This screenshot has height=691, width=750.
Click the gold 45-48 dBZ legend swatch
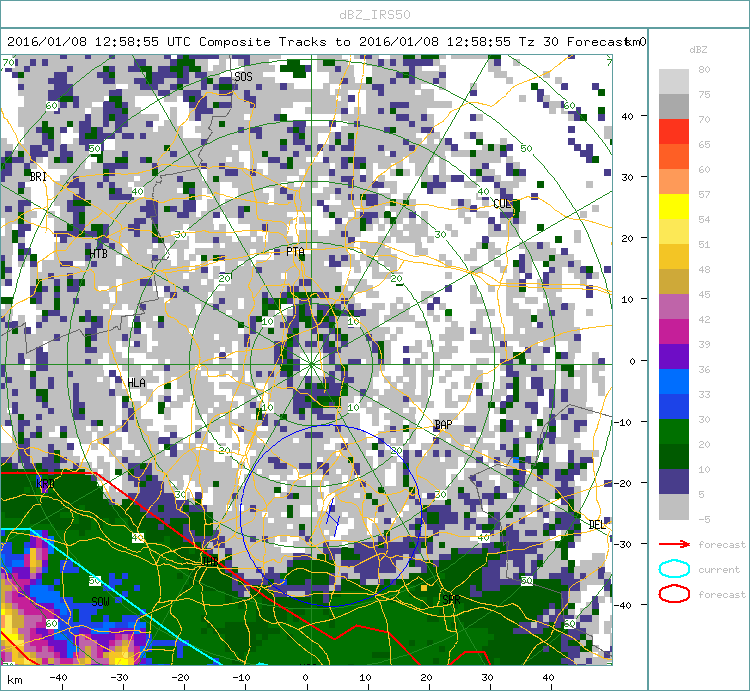pos(673,282)
